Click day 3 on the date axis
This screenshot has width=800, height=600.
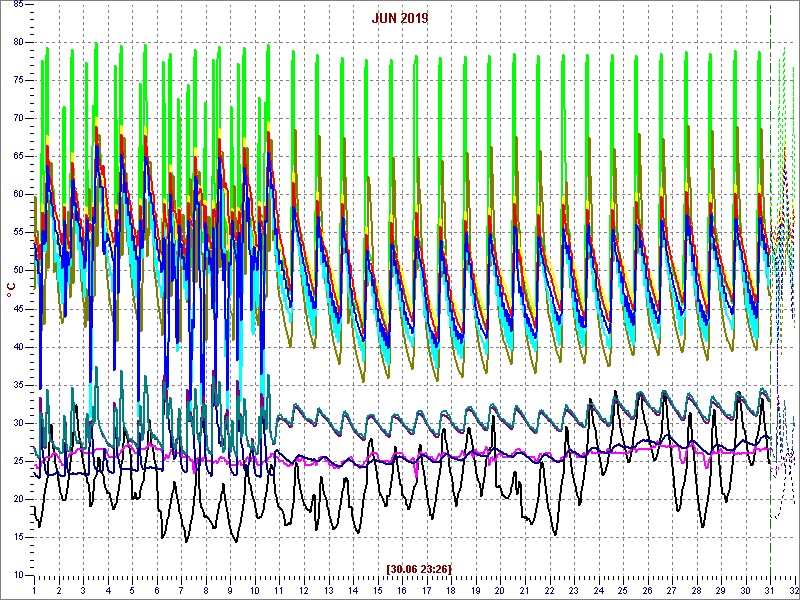point(83,591)
